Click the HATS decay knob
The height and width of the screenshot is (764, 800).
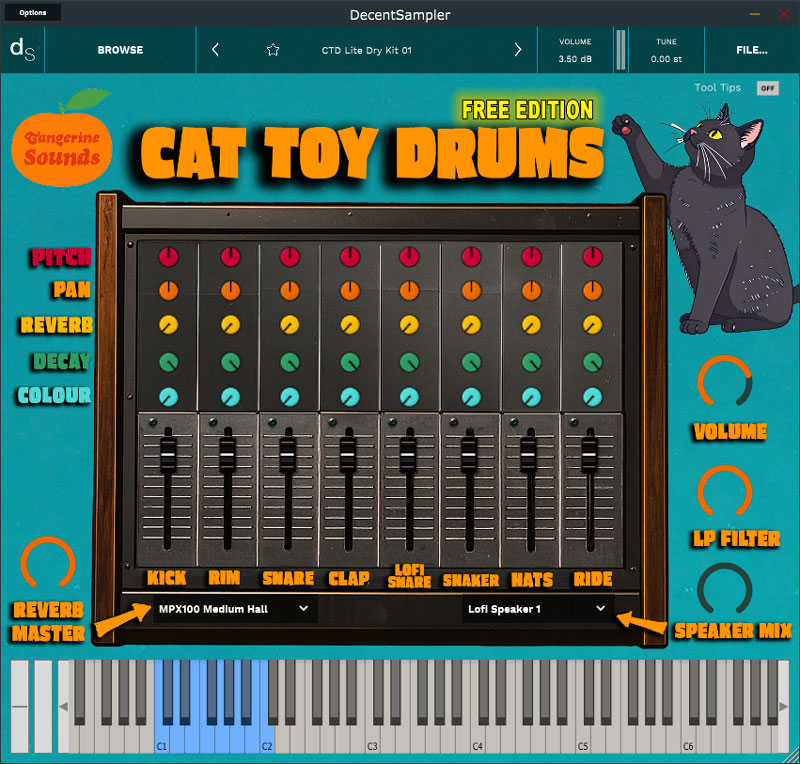pyautogui.click(x=531, y=362)
